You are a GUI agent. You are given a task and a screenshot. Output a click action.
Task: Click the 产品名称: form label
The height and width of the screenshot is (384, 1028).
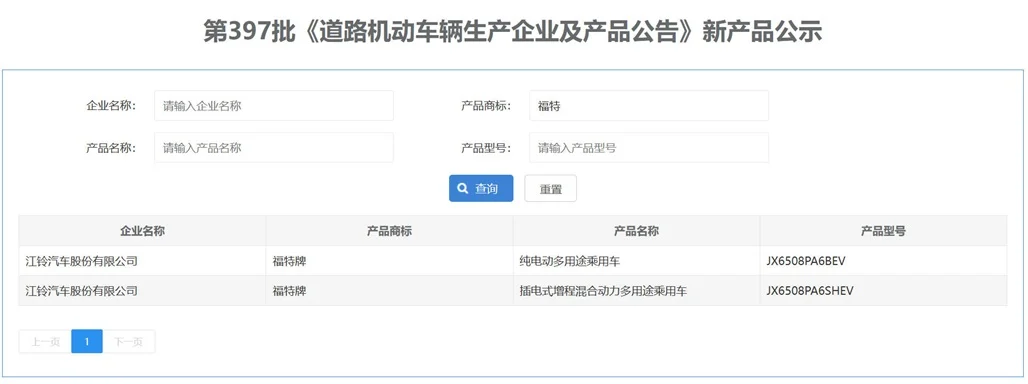click(x=111, y=147)
